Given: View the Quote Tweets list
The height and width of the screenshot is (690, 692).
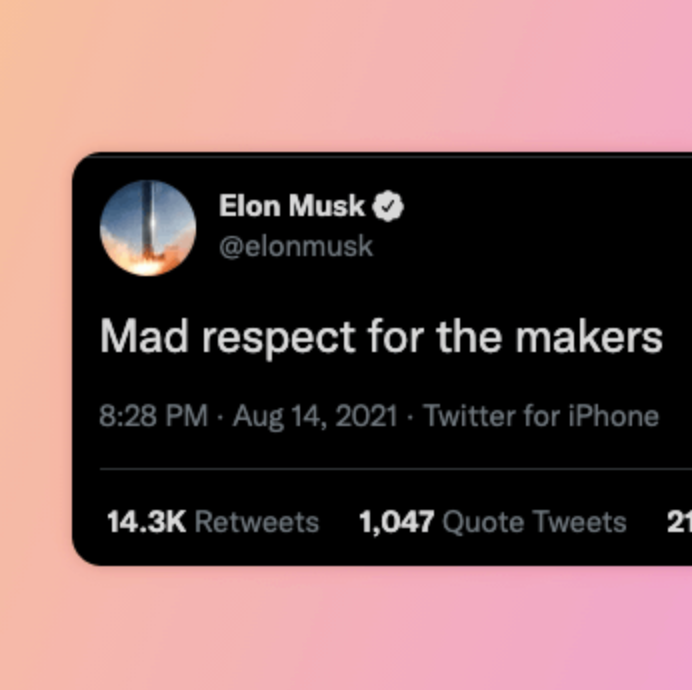Looking at the screenshot, I should [x=534, y=522].
